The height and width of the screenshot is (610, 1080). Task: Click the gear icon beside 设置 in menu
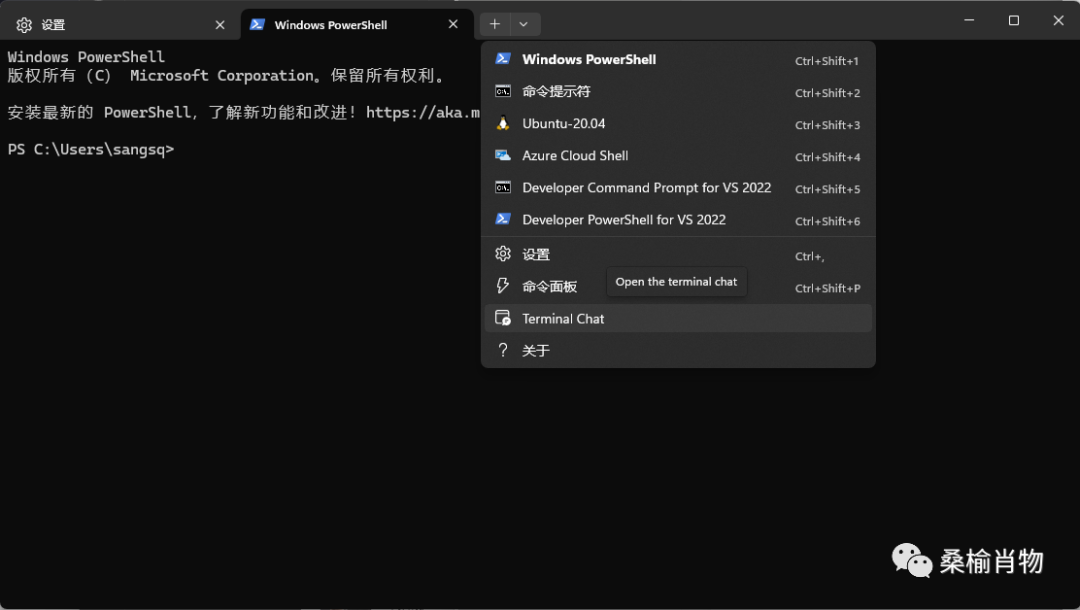point(503,254)
